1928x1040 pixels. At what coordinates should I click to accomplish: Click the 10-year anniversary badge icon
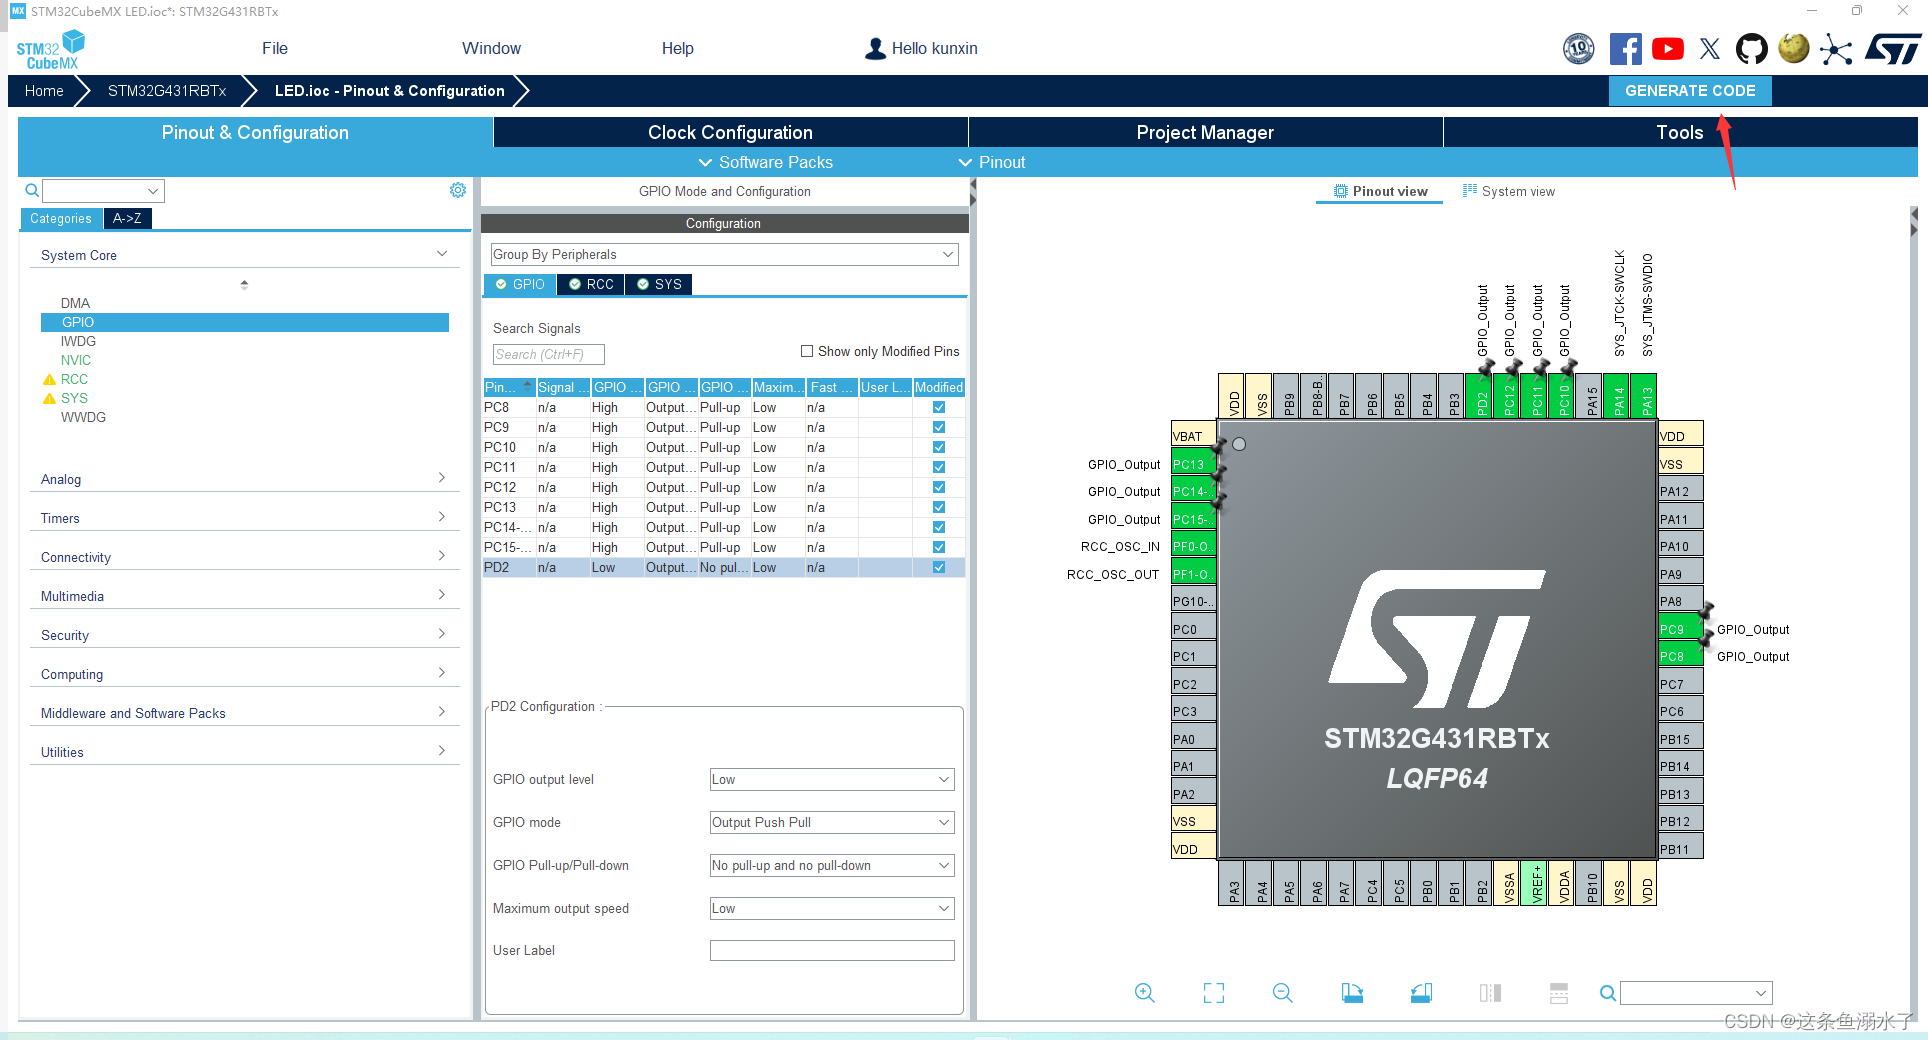point(1579,49)
